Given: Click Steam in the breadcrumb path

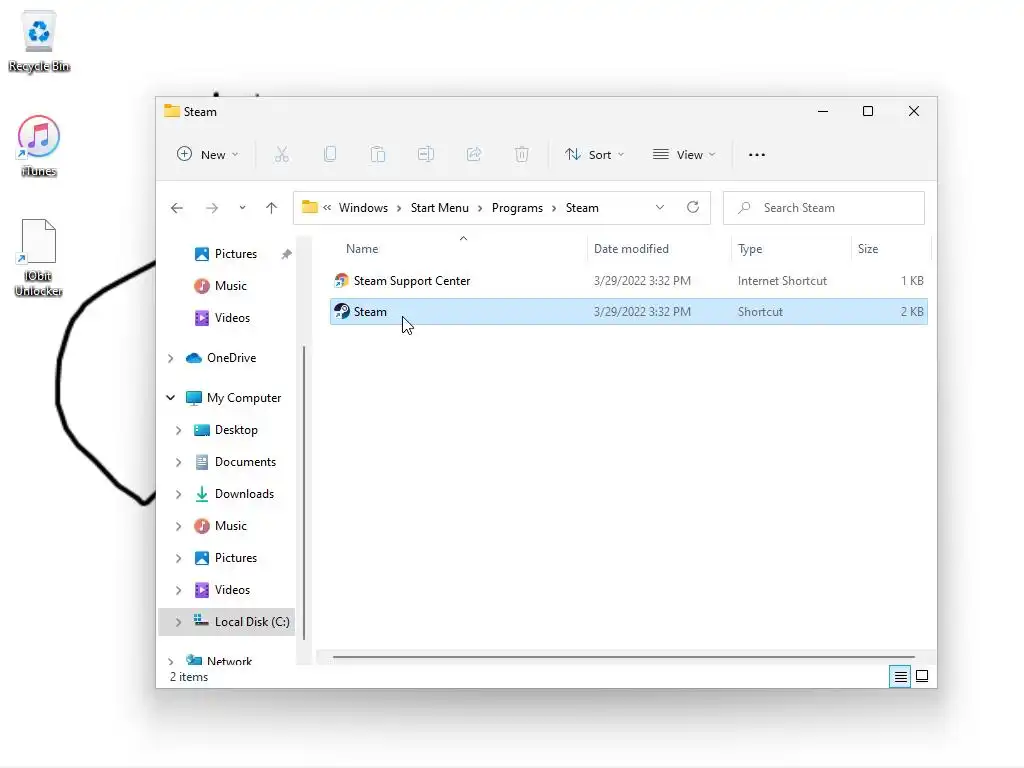Looking at the screenshot, I should pos(582,208).
